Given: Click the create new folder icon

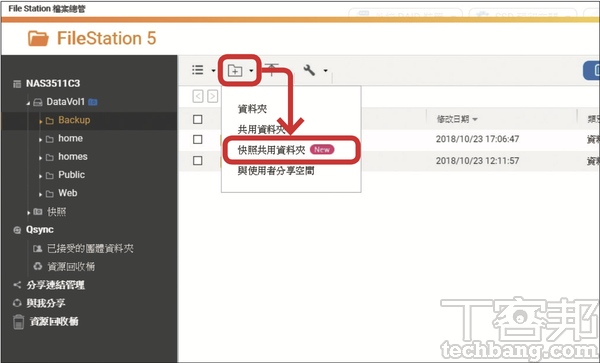Looking at the screenshot, I should click(x=235, y=70).
